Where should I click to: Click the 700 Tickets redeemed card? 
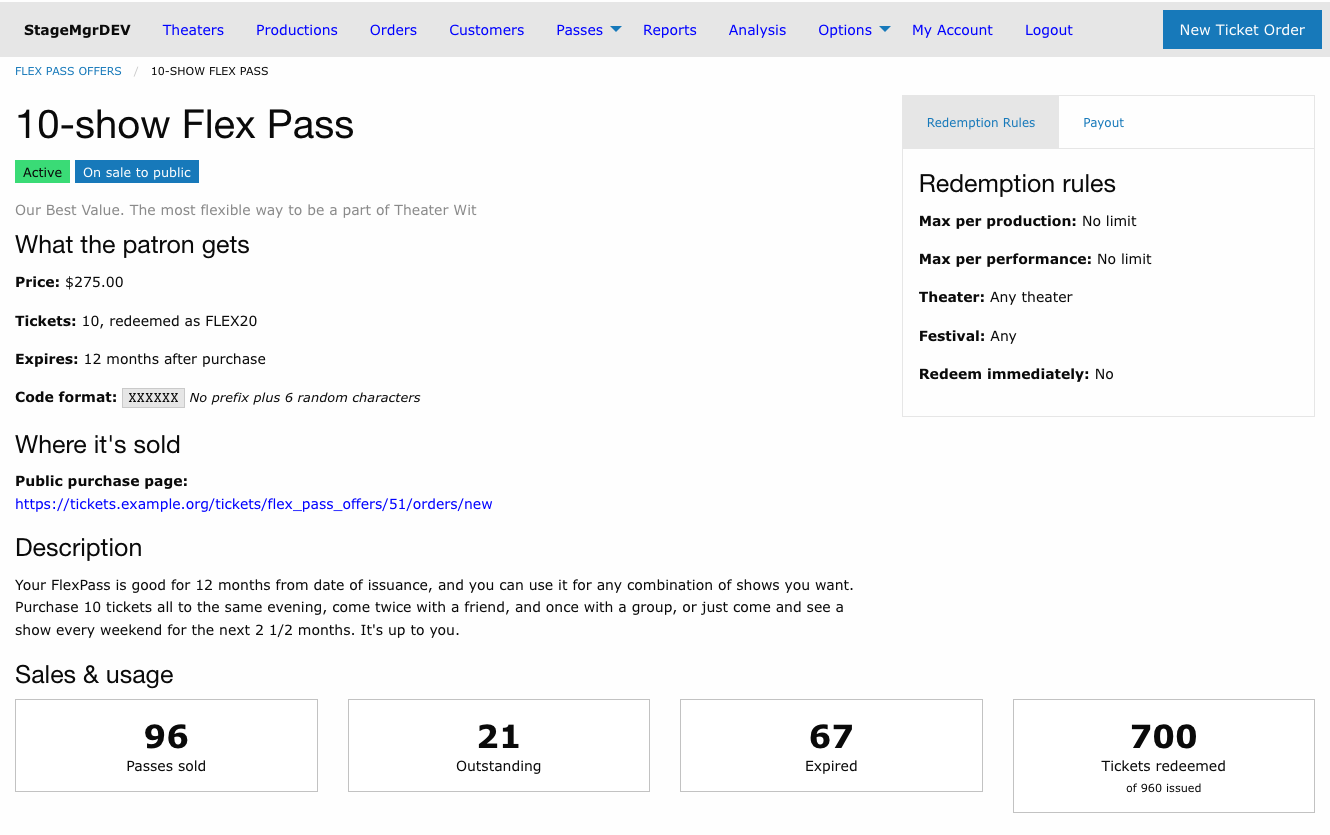coord(1164,755)
